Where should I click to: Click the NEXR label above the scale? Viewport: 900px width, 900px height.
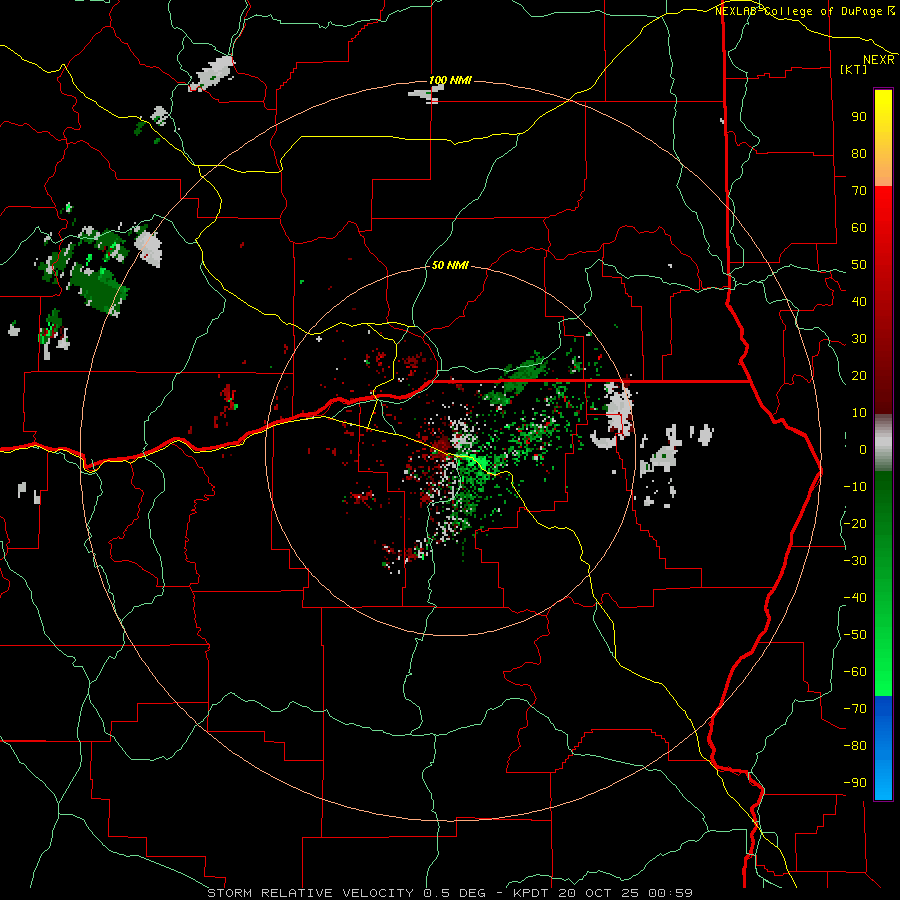point(879,59)
